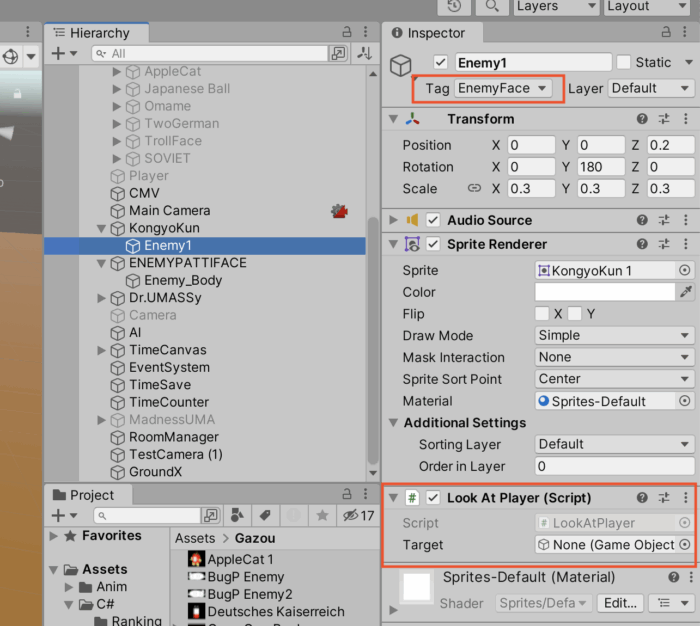700x626 pixels.
Task: Open Sprite Renderer help icon
Action: tap(642, 244)
